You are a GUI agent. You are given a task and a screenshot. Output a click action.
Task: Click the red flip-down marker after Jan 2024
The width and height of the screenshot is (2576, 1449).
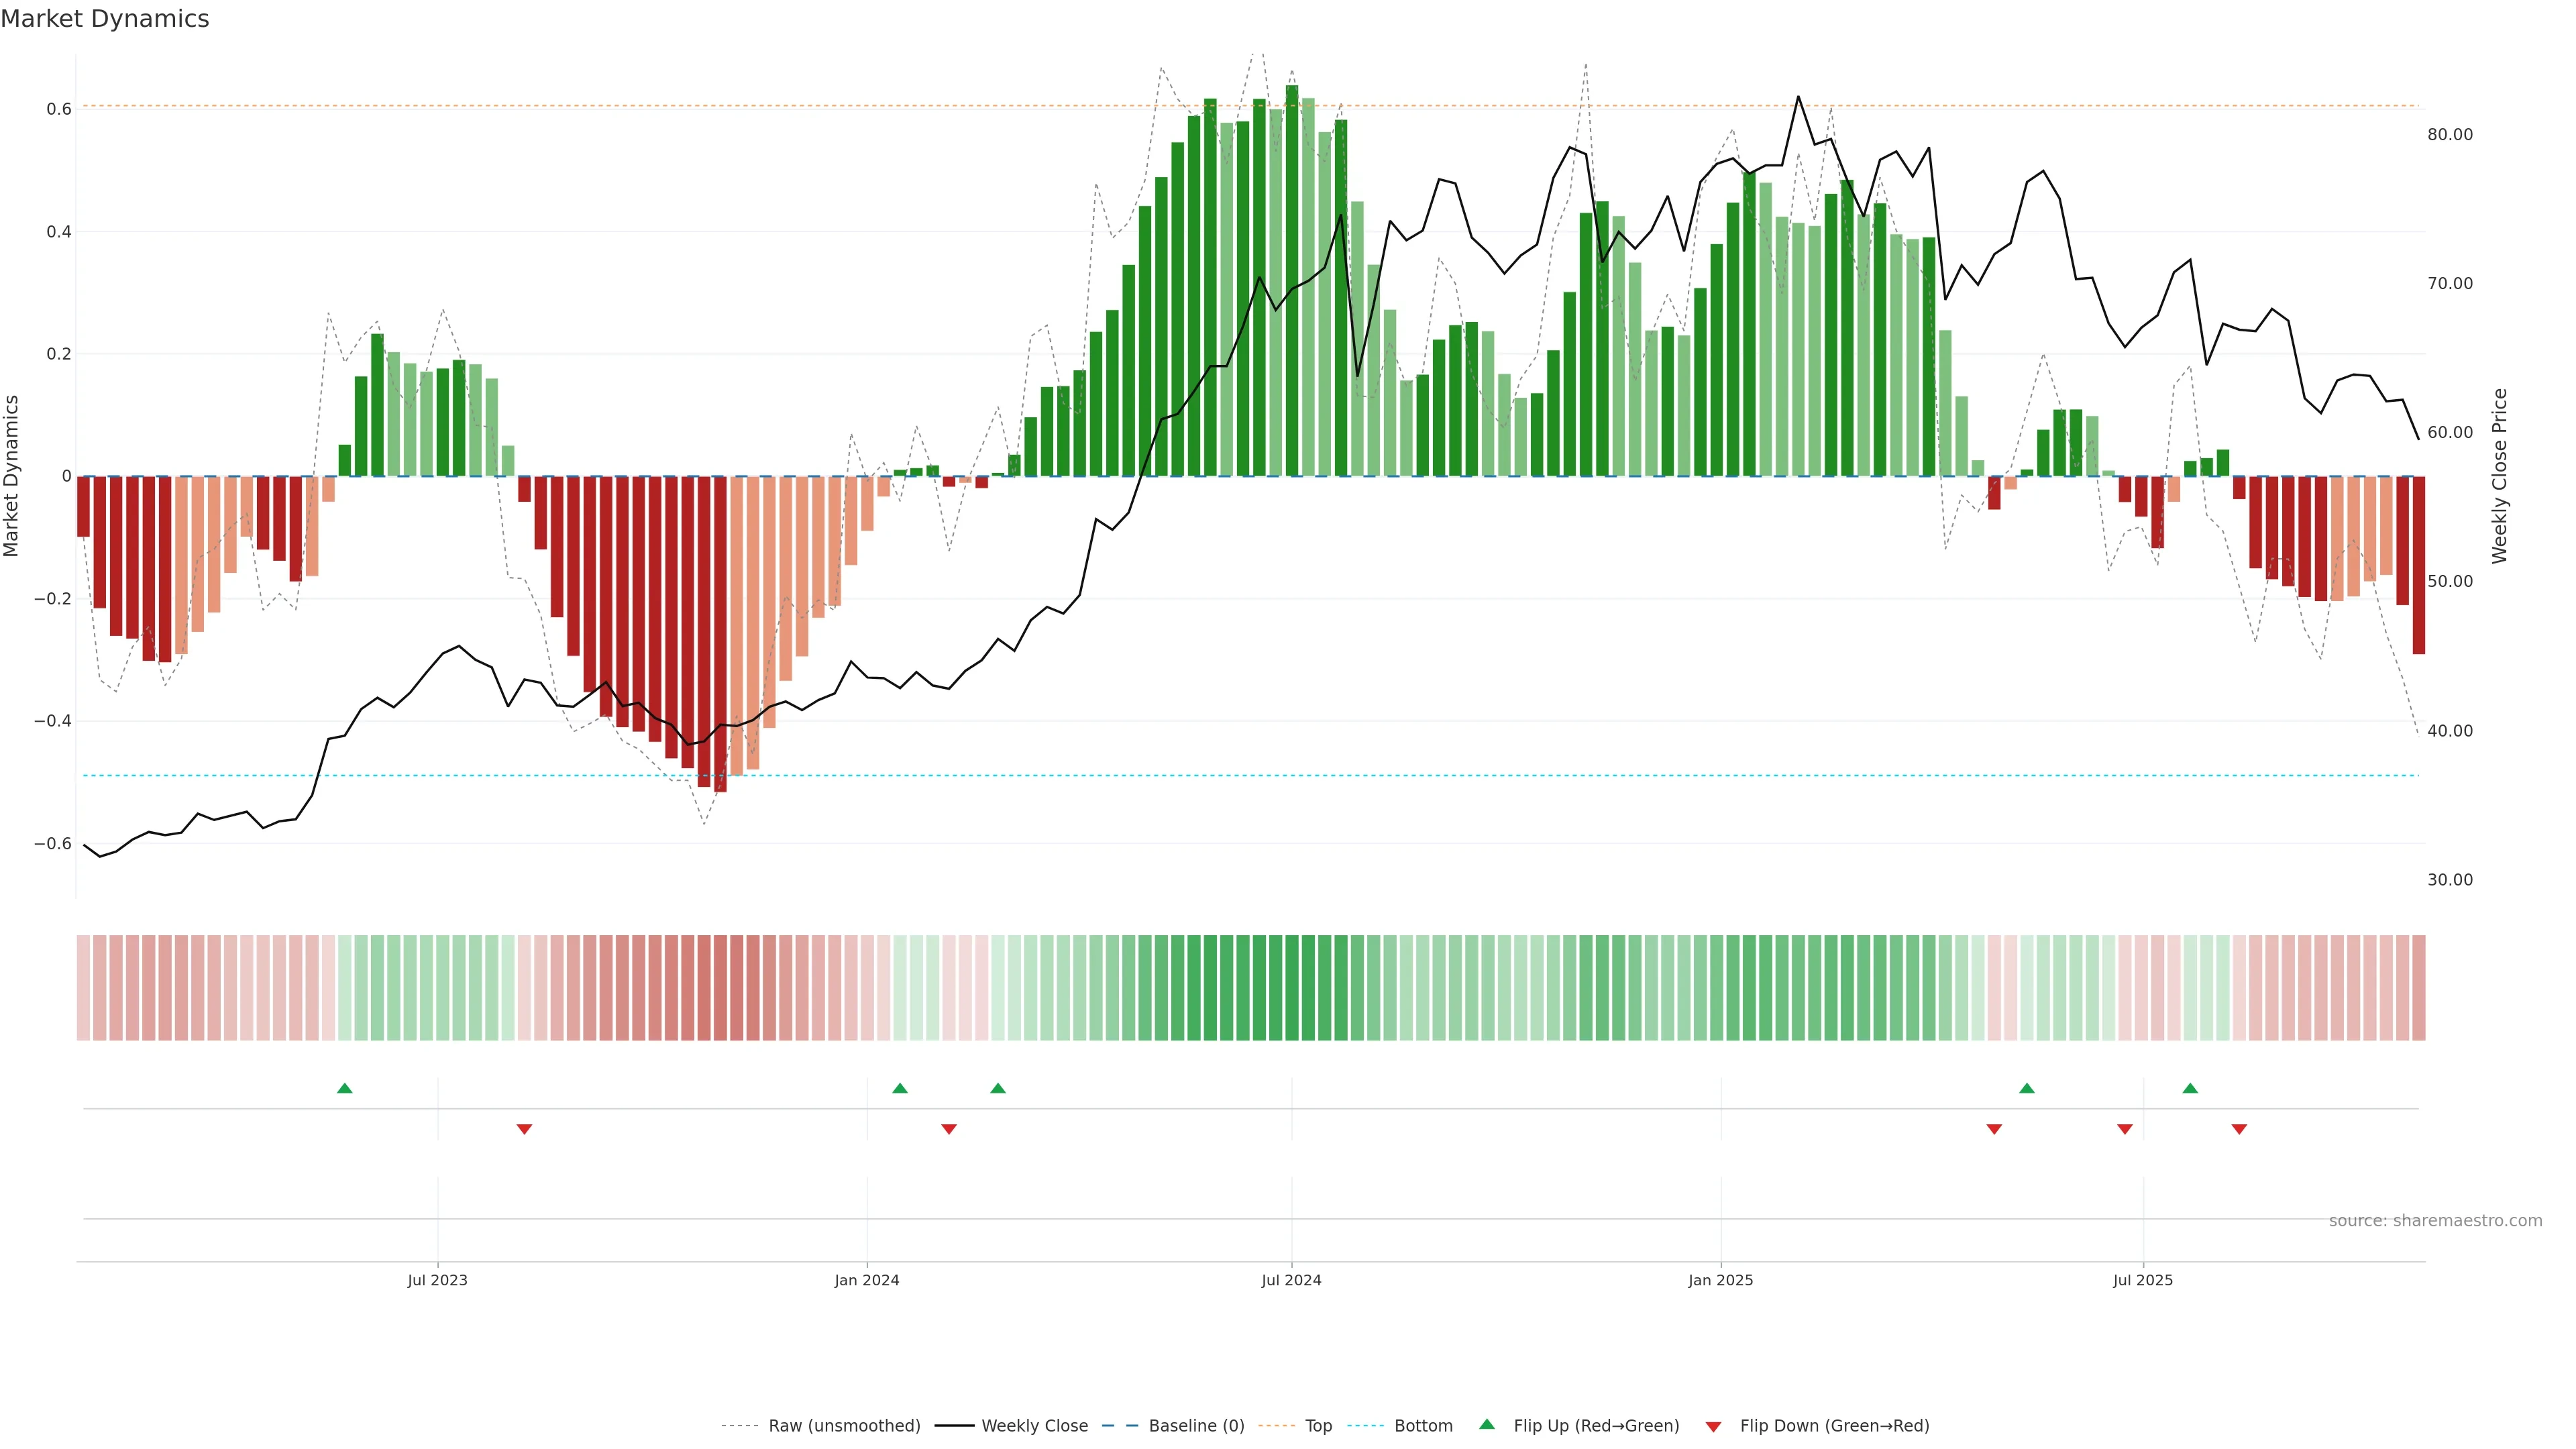point(949,1129)
